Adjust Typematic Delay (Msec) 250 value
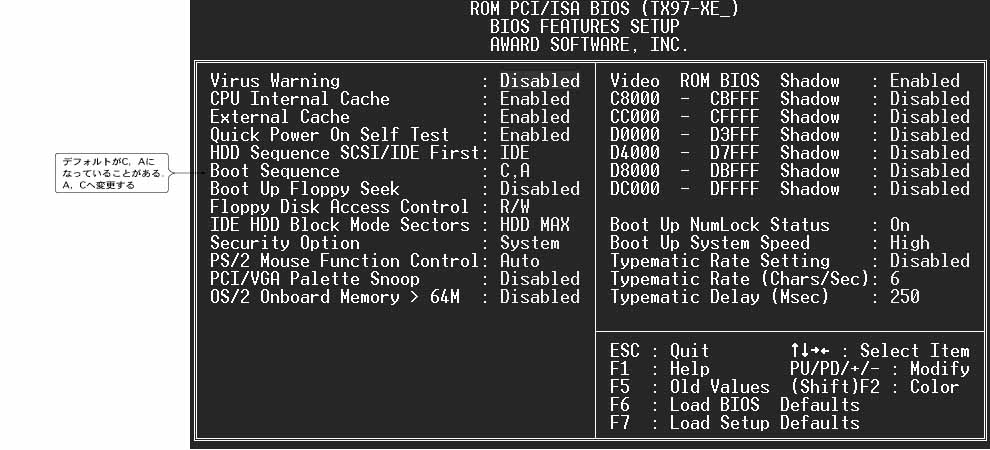The image size is (990, 450). [x=904, y=297]
